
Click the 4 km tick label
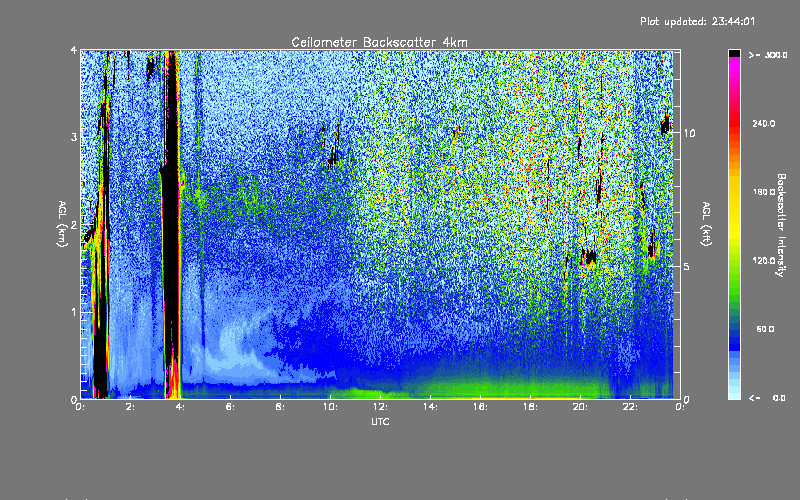pos(74,50)
